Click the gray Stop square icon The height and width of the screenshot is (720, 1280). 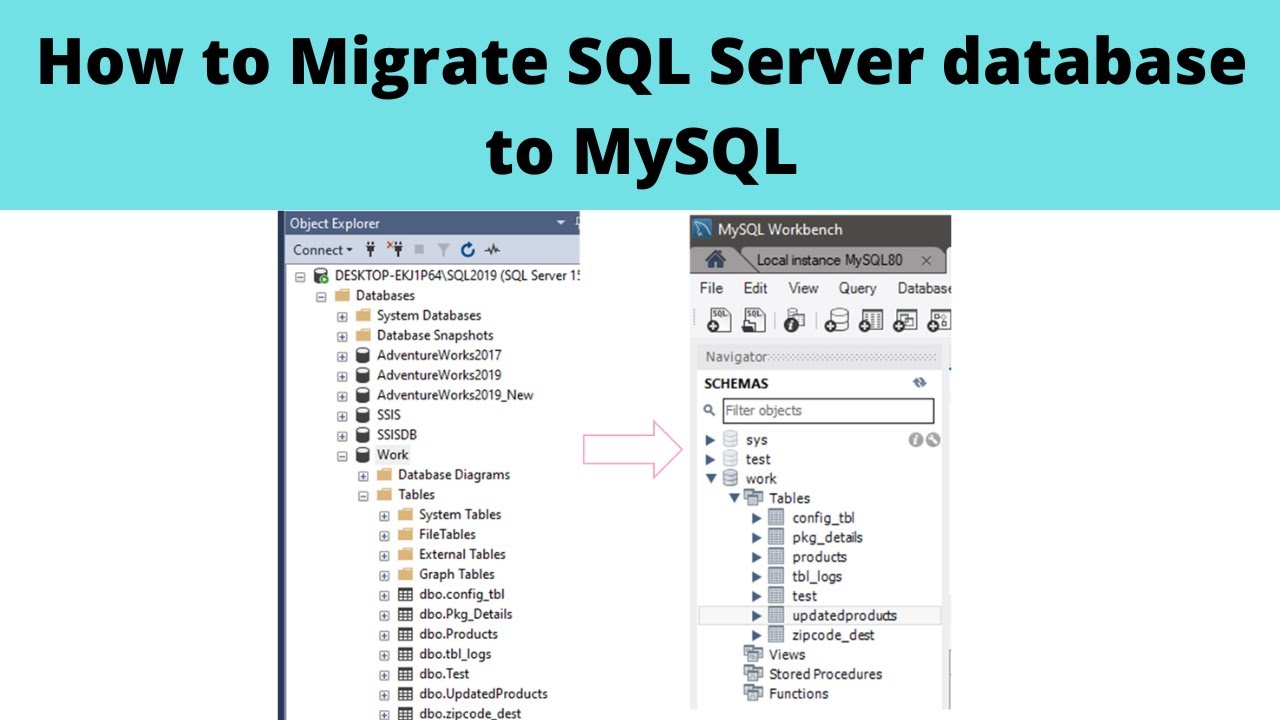click(419, 250)
